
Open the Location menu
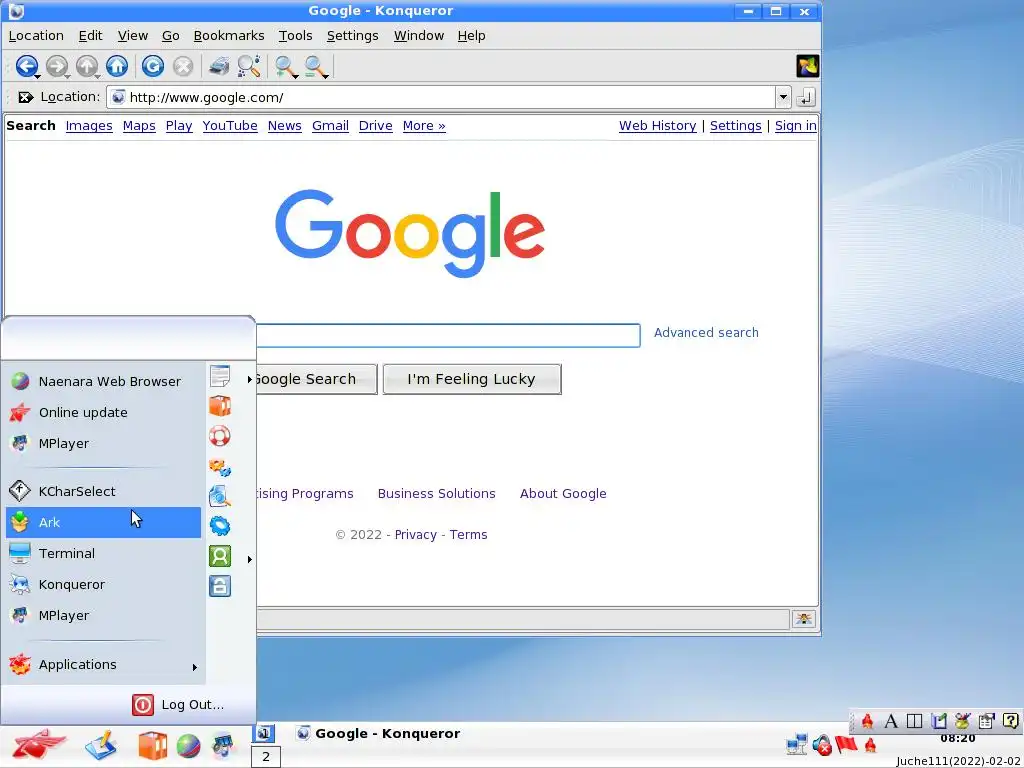(x=36, y=35)
